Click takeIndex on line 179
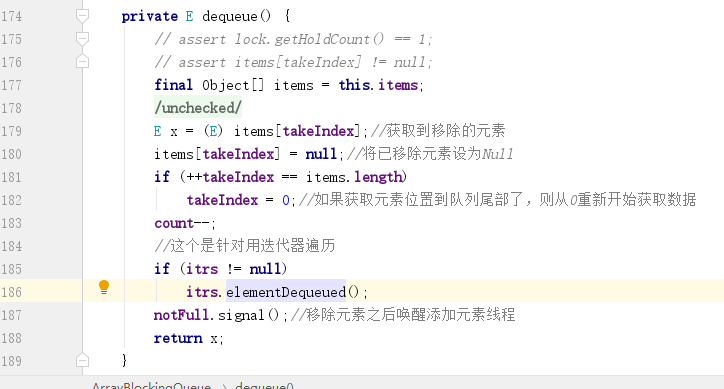724x389 pixels. click(319, 131)
